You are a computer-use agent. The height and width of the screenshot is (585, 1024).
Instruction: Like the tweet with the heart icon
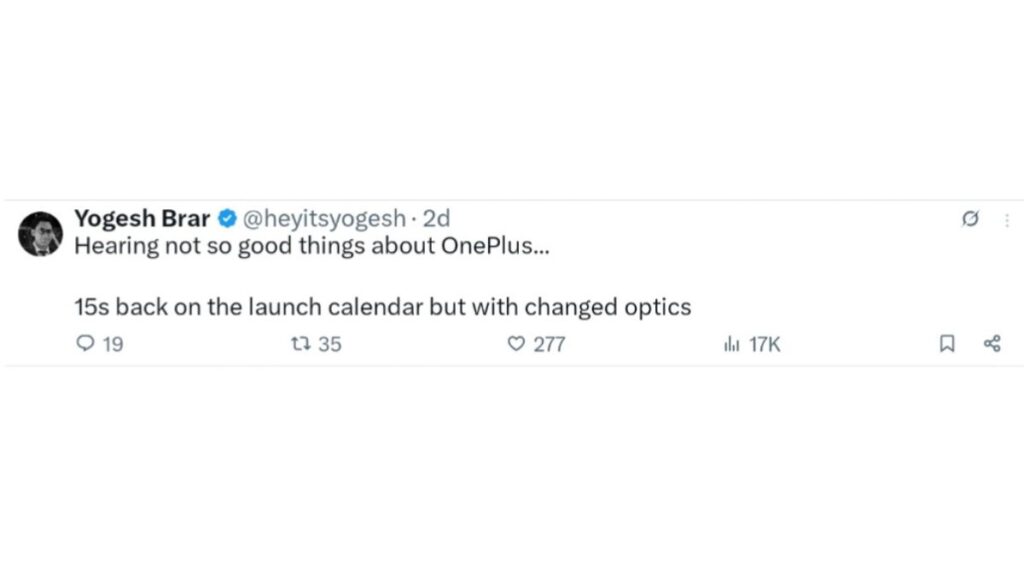coord(516,344)
